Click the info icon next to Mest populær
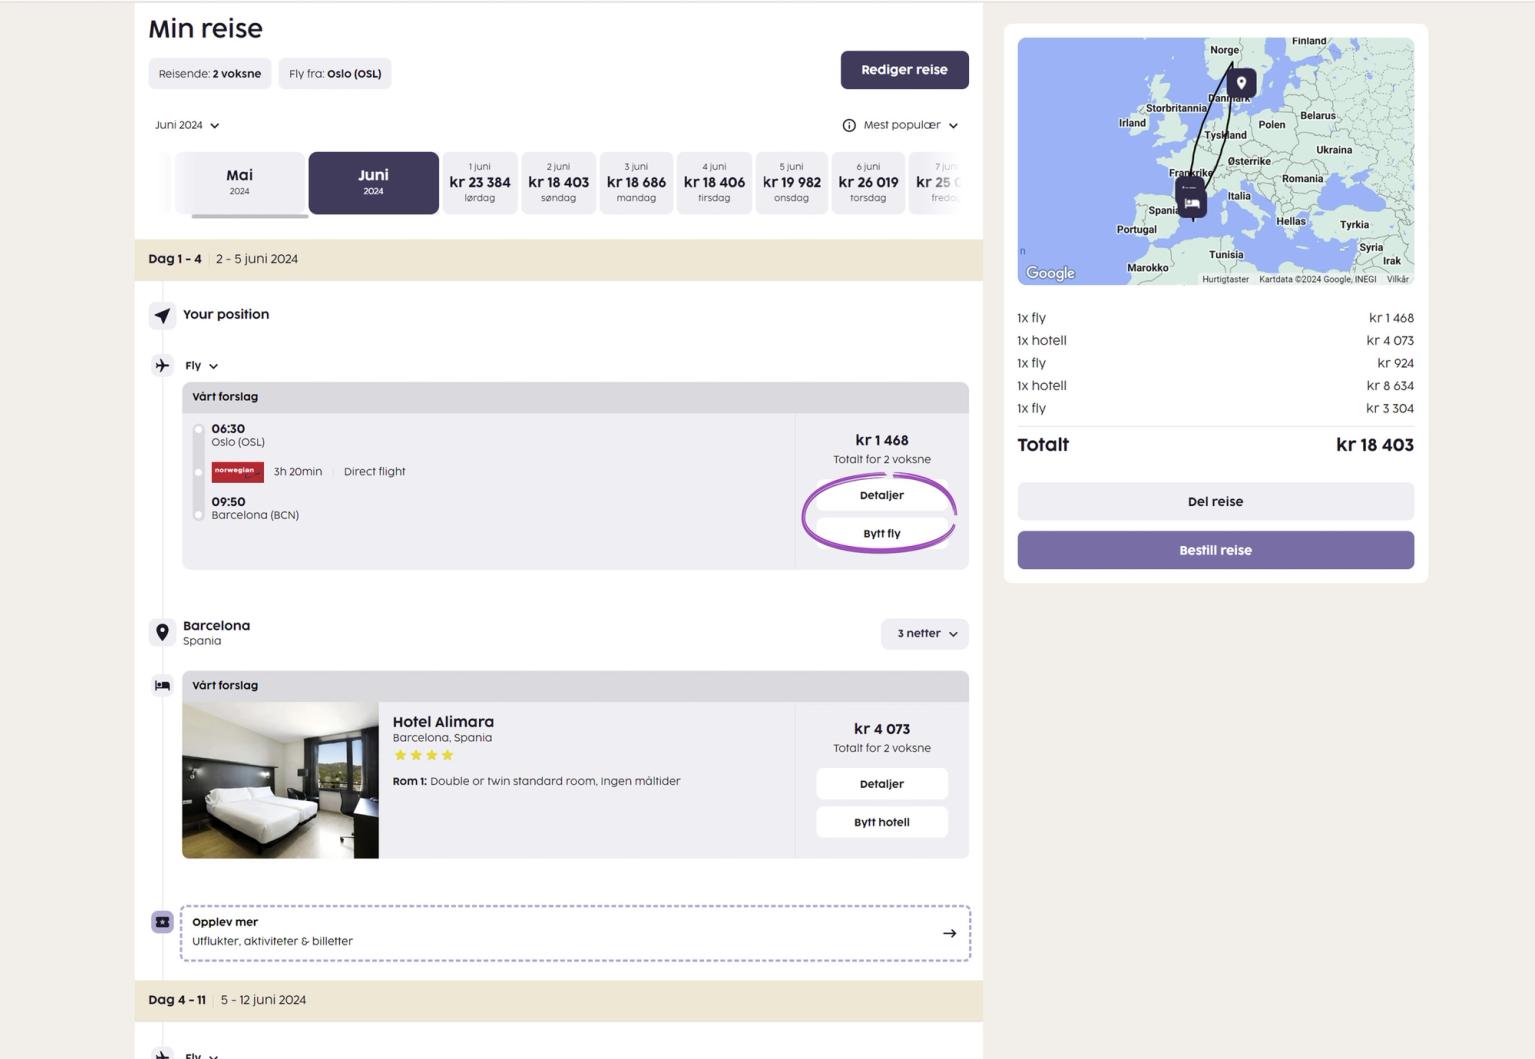Screen dimensions: 1535x1059 tap(849, 125)
